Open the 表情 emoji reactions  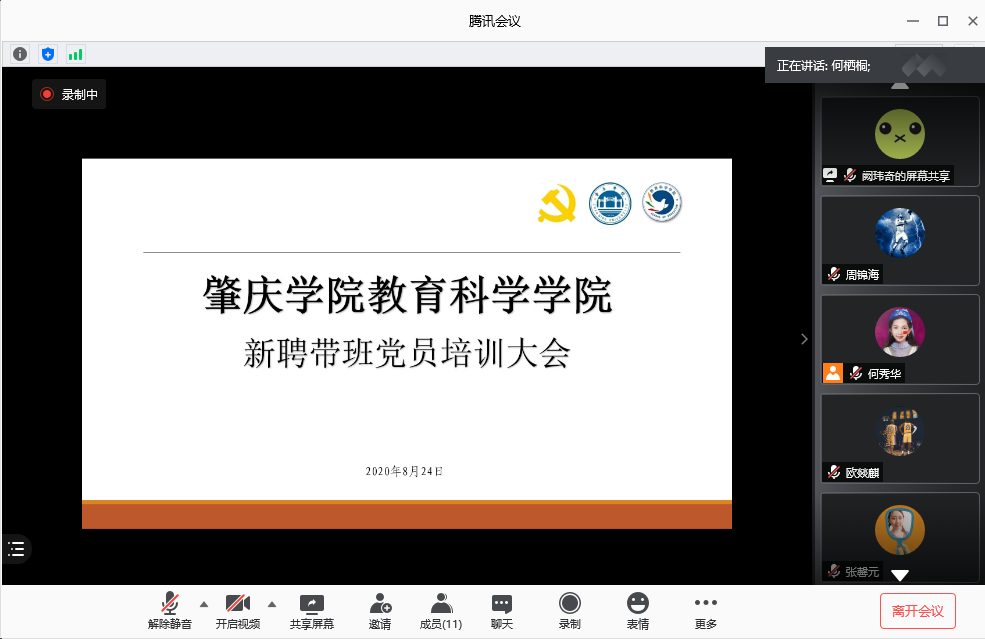[x=637, y=610]
